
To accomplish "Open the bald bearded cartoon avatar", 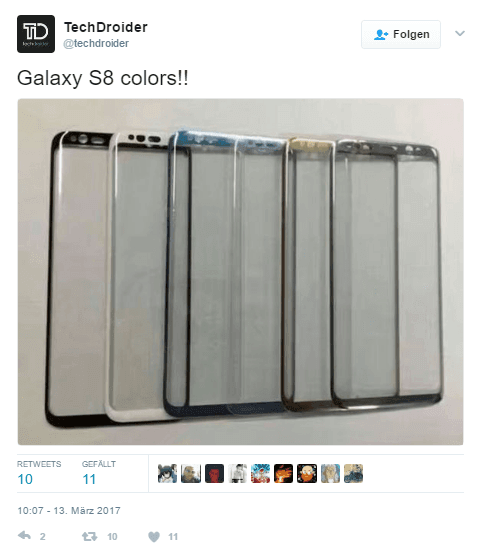I will pyautogui.click(x=307, y=473).
